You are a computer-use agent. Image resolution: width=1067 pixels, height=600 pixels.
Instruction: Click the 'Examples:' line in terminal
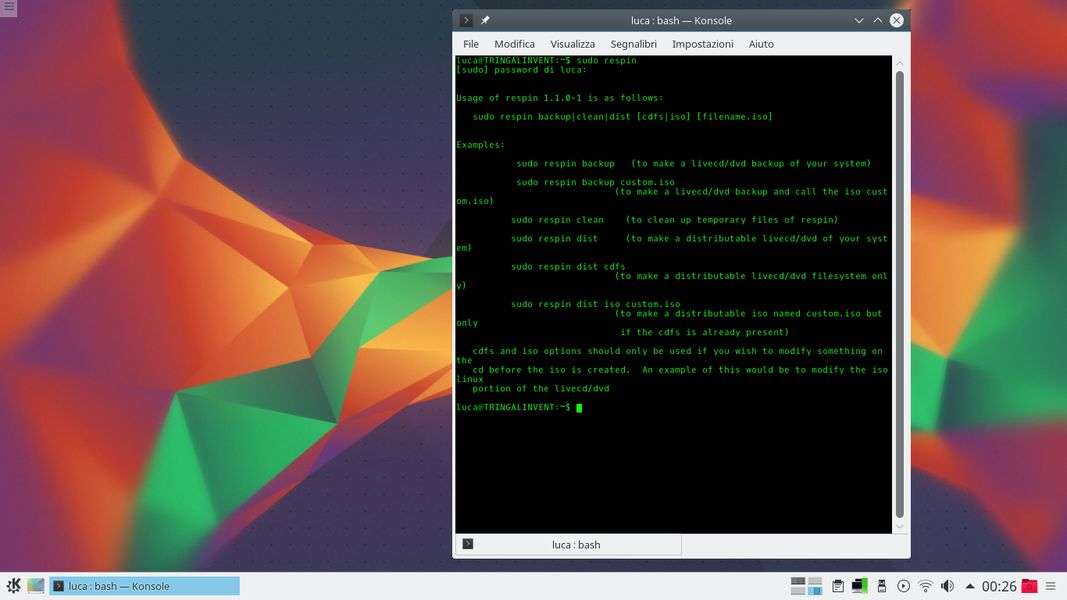[480, 145]
